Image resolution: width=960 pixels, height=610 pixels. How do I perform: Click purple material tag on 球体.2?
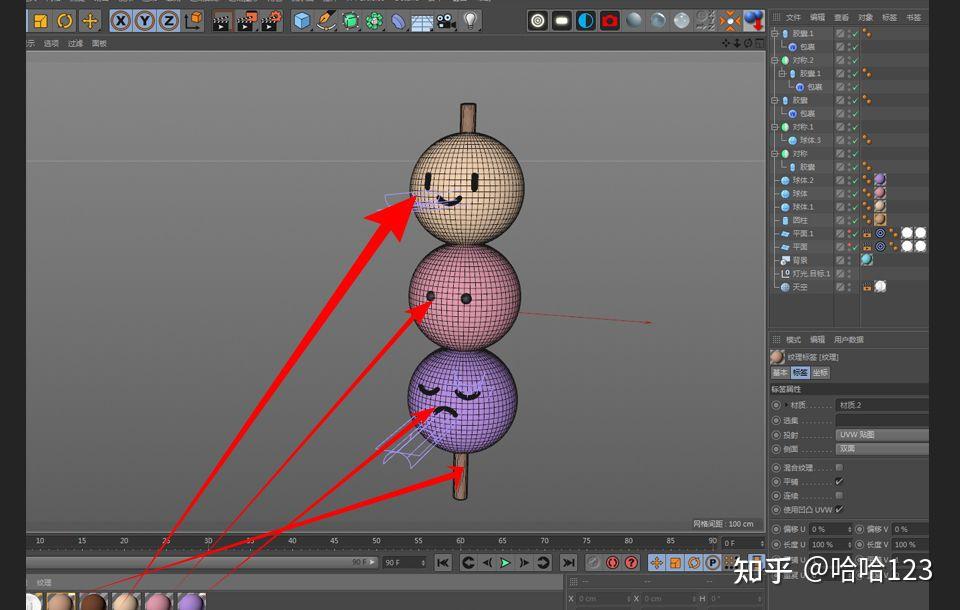pyautogui.click(x=880, y=179)
